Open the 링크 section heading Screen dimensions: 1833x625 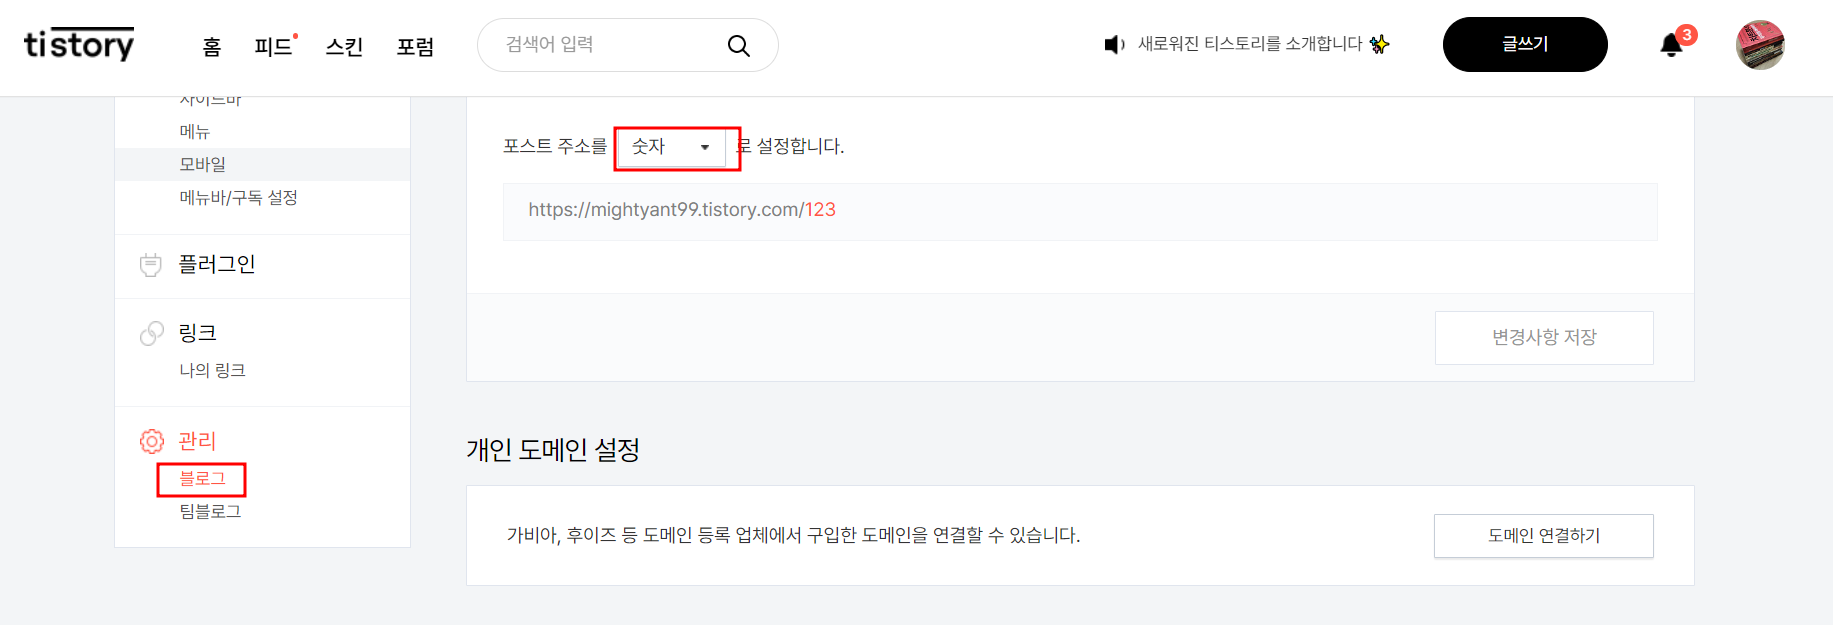click(198, 333)
